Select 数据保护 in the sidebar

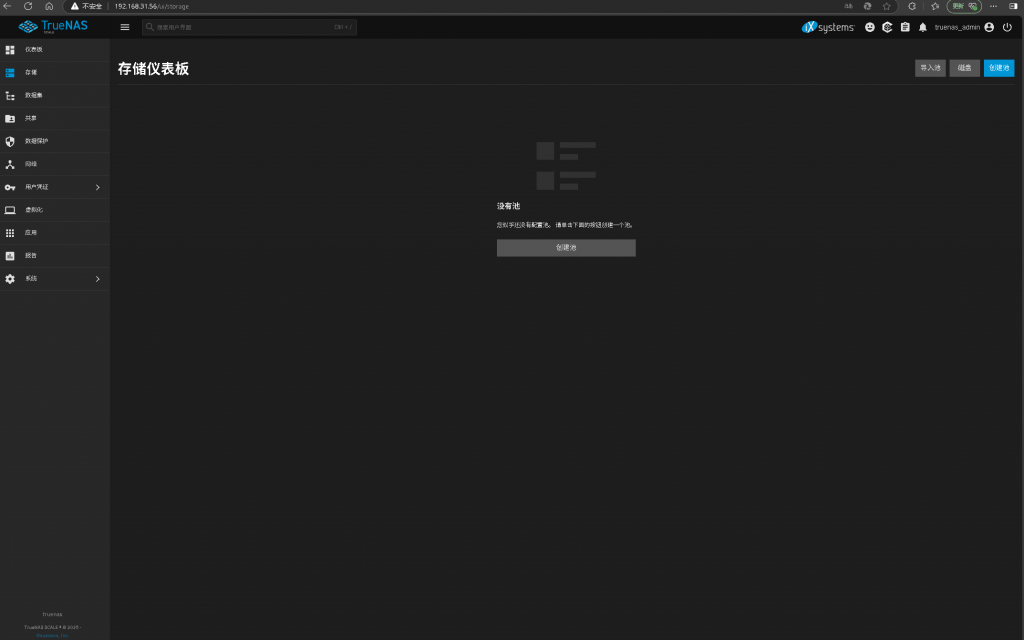coord(36,141)
